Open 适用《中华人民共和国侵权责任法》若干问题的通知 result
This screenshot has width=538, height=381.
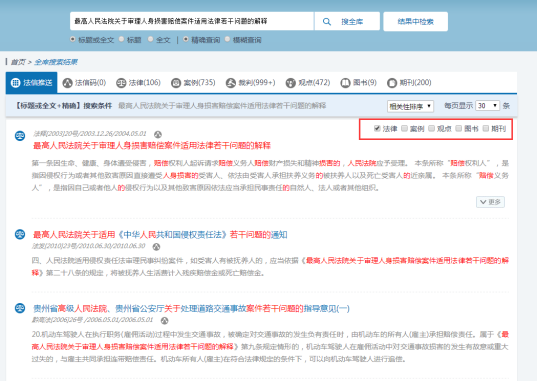click(160, 235)
